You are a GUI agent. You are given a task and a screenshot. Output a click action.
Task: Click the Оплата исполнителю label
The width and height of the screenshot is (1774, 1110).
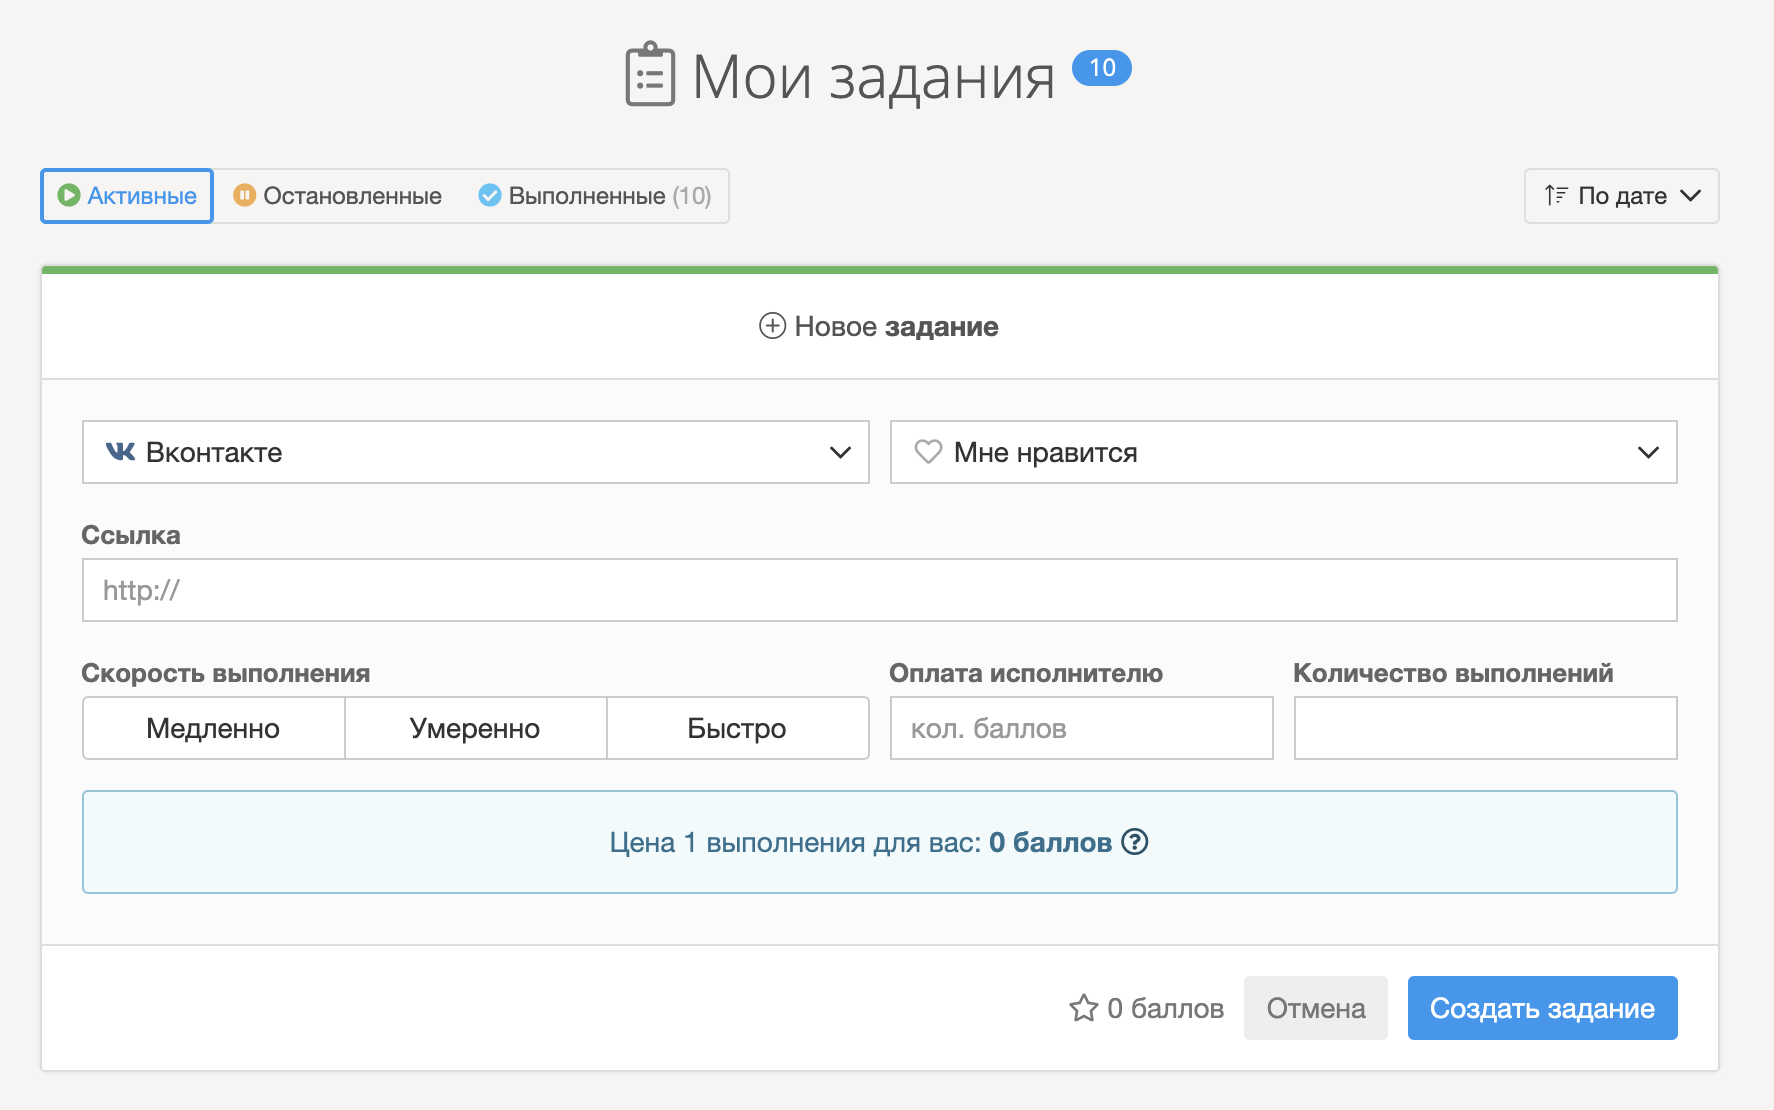coord(1026,673)
